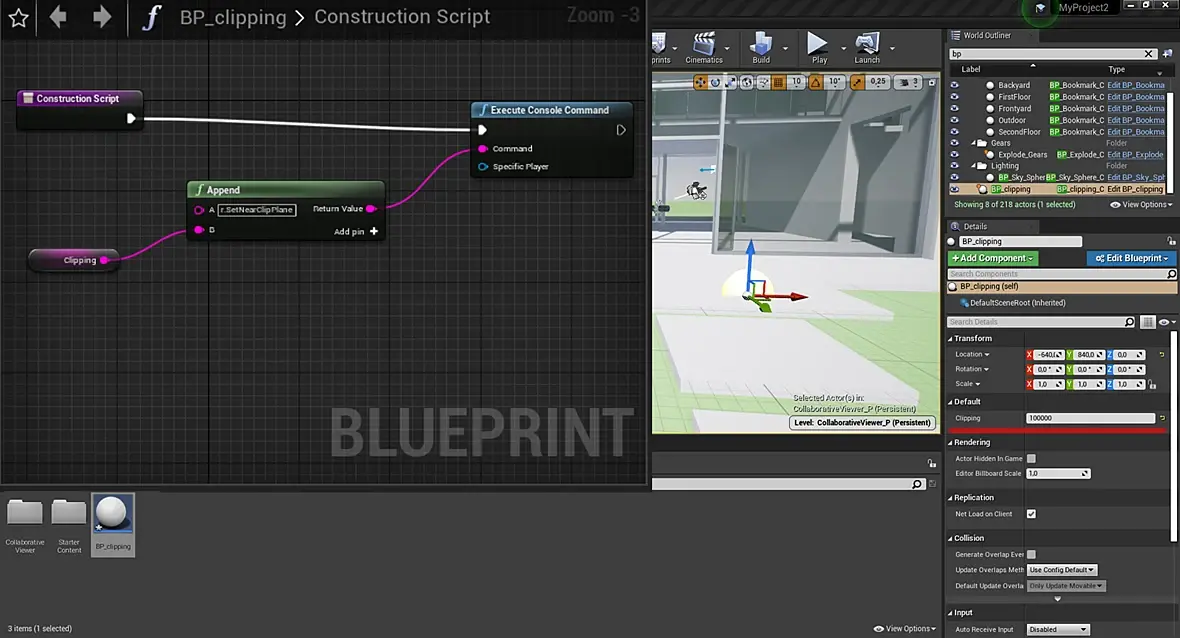Open Update Overlaps Method Use Config Default dropdown

point(1062,570)
